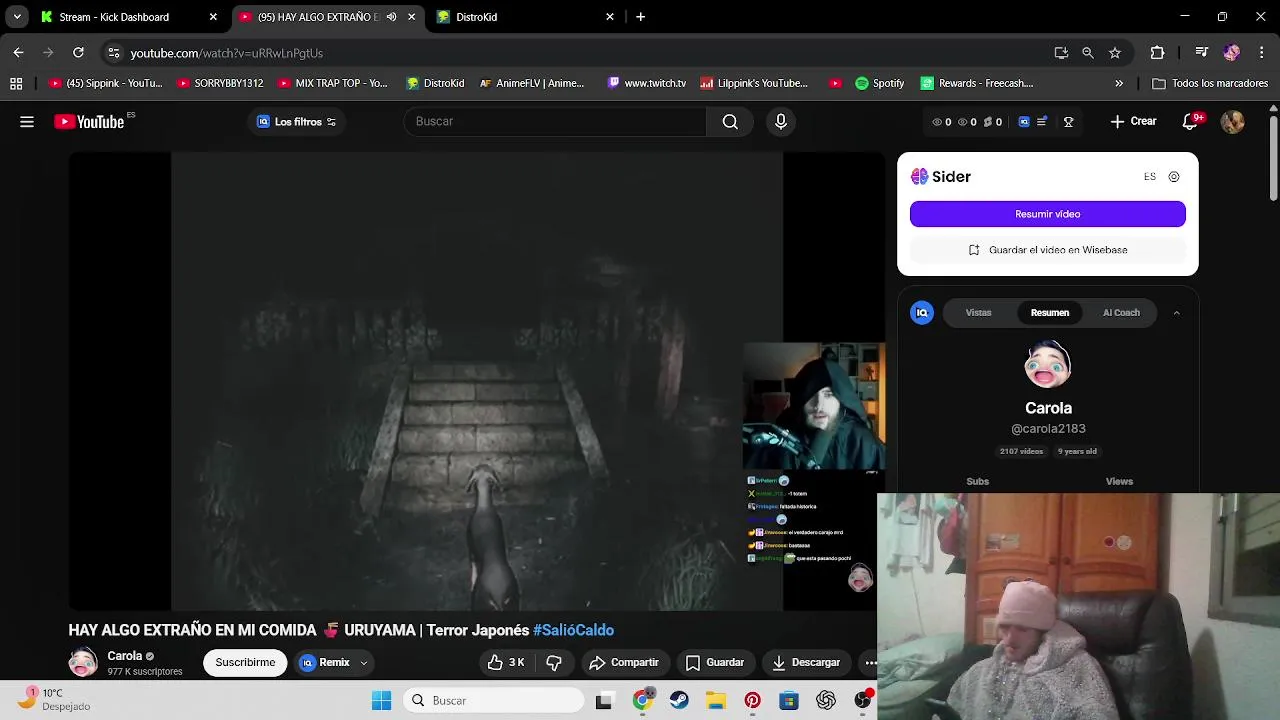Open Windows Start menu
This screenshot has width=1280, height=720.
[382, 701]
